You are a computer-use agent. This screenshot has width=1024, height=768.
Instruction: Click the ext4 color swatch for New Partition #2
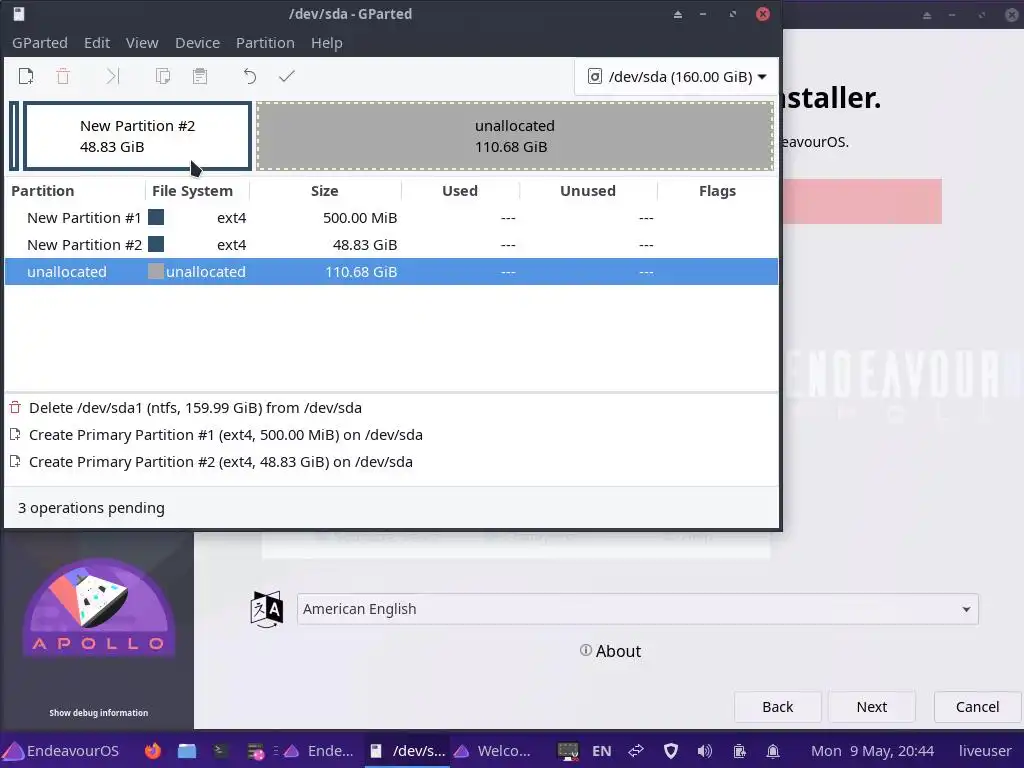156,244
